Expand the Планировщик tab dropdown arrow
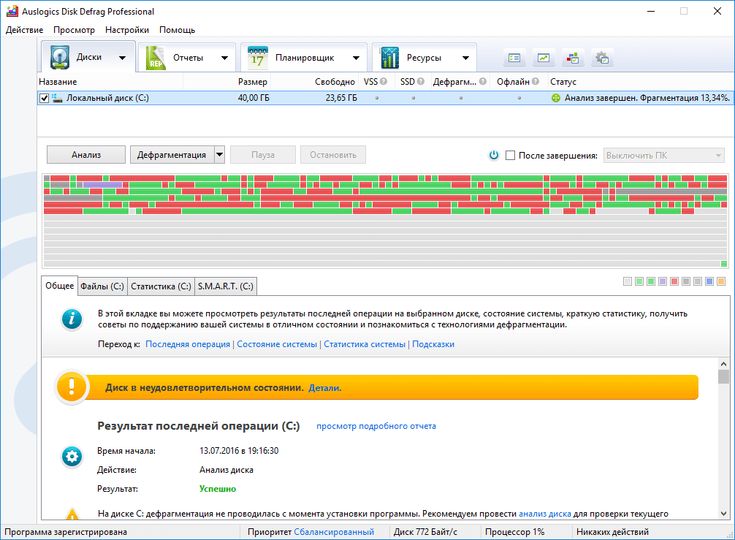This screenshot has height=540, width=735. [x=356, y=58]
